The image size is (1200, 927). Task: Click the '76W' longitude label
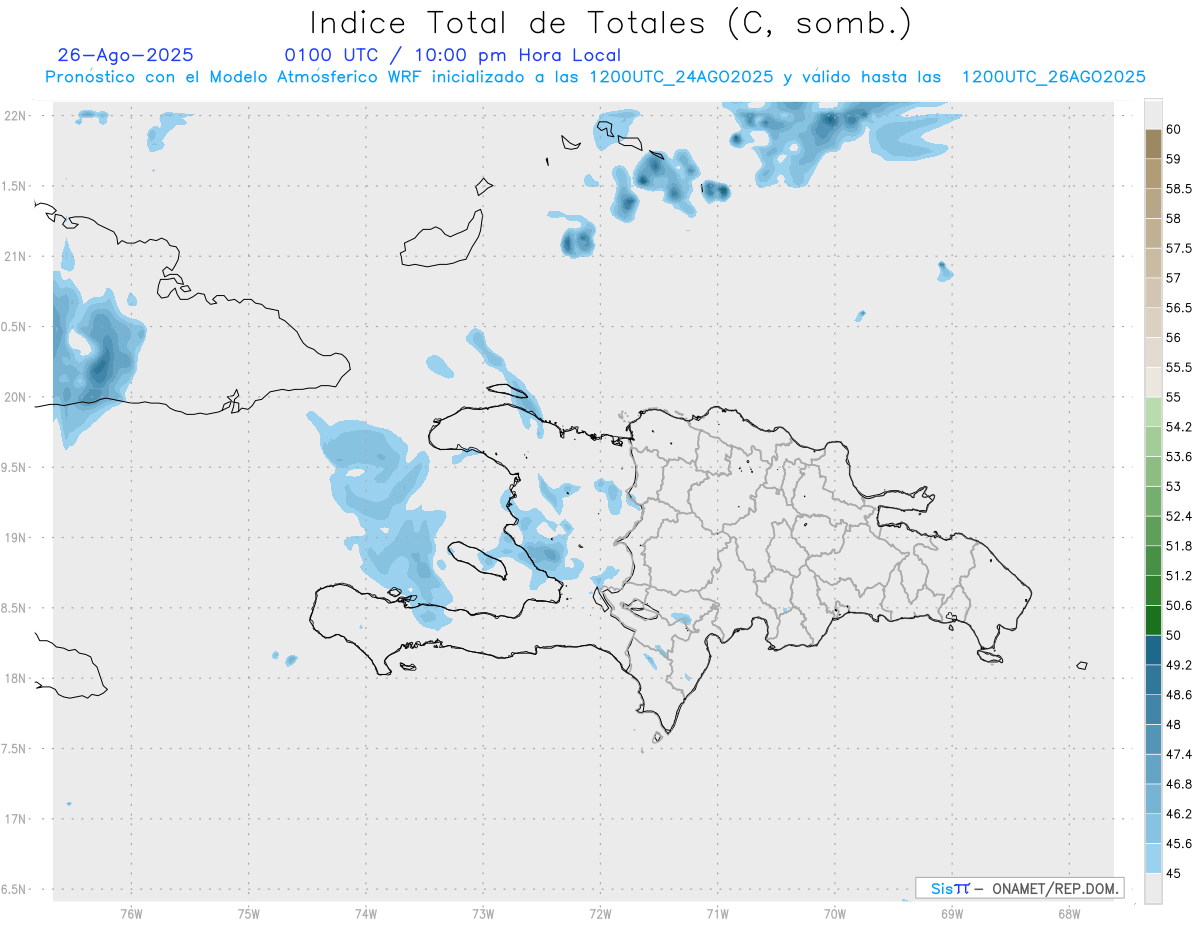coord(131,913)
